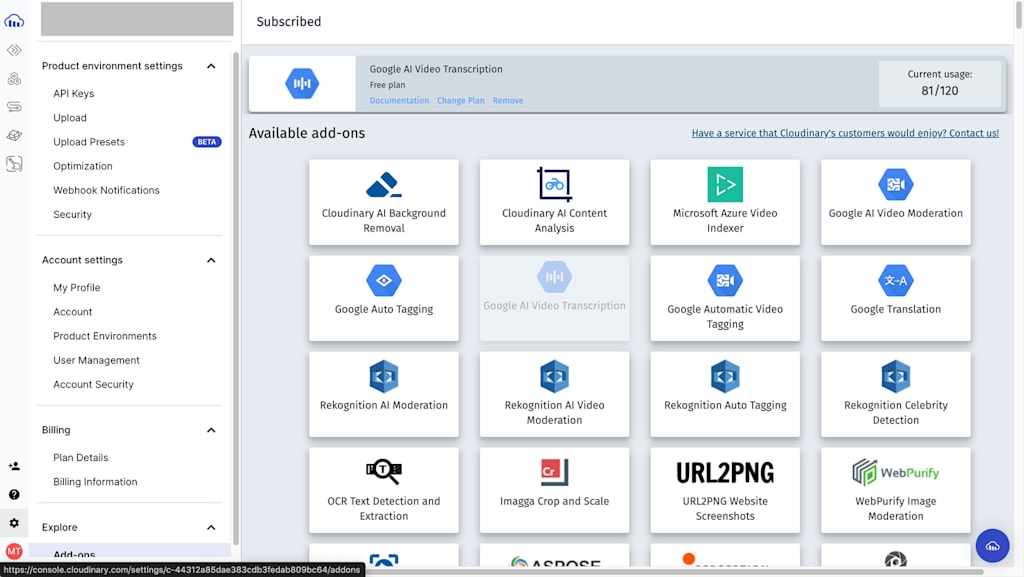The image size is (1024, 577).
Task: Open Rekognition AI Video Moderation add-on
Action: click(x=554, y=394)
